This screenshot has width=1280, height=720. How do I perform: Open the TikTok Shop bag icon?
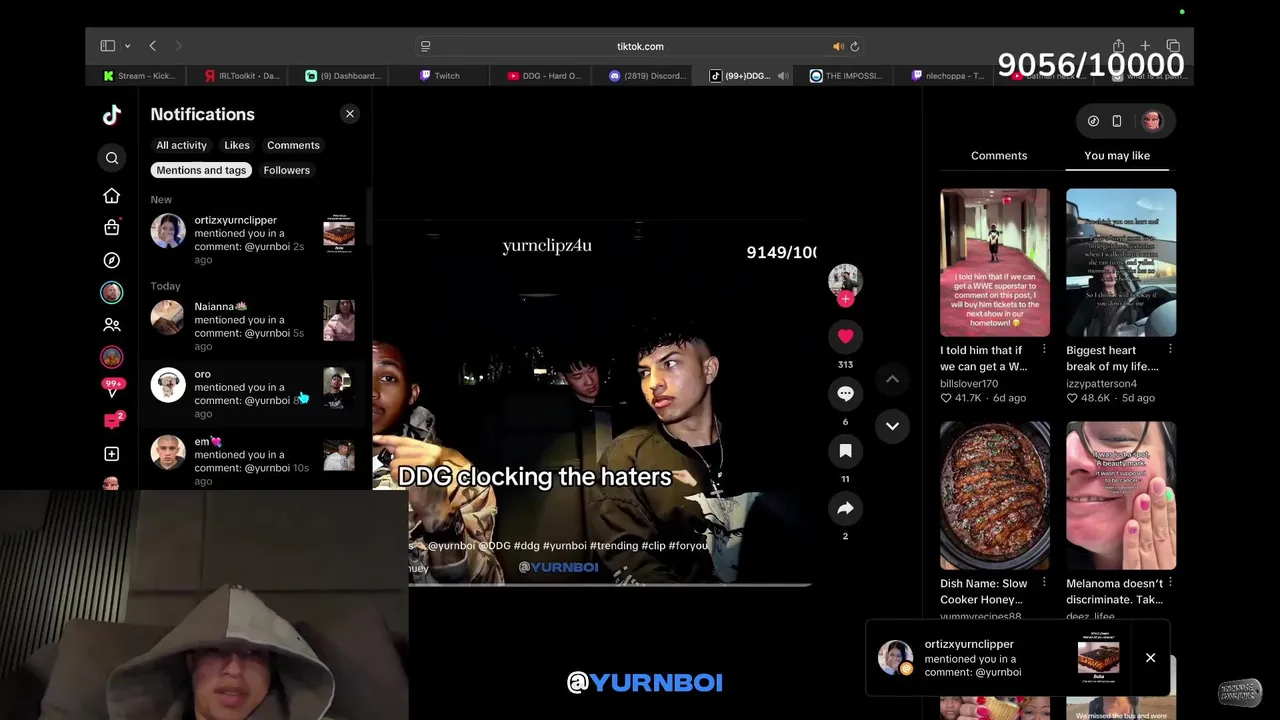(x=112, y=228)
